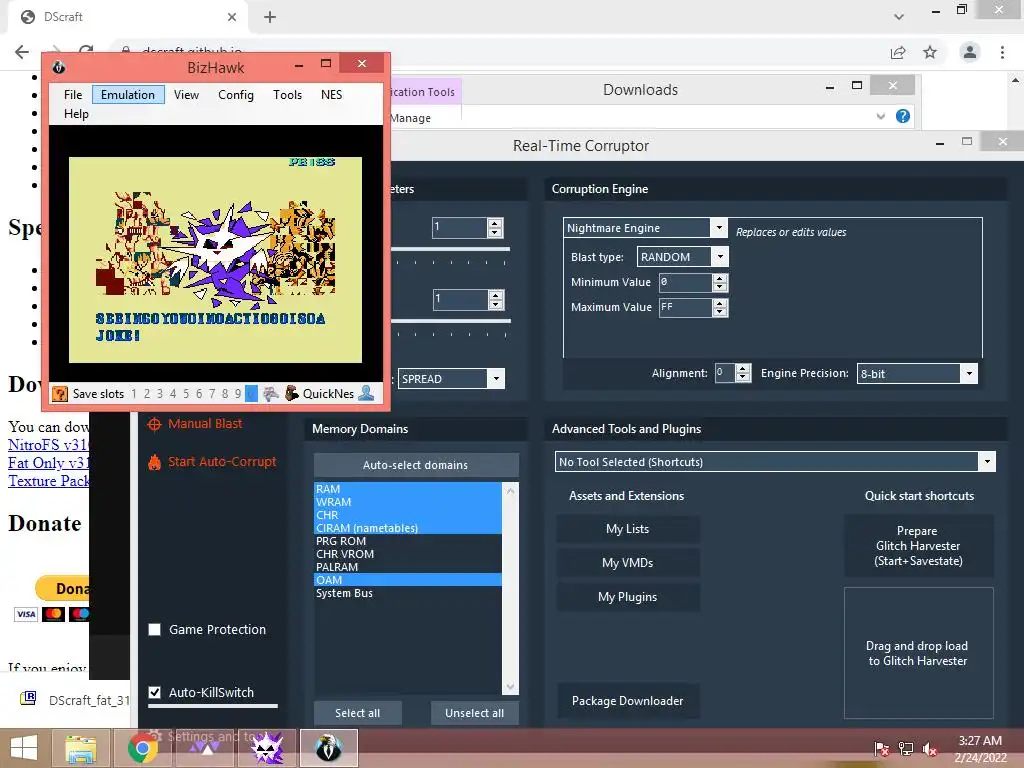This screenshot has width=1024, height=768.
Task: Click the memory domains list scrollbar
Action: [x=511, y=588]
